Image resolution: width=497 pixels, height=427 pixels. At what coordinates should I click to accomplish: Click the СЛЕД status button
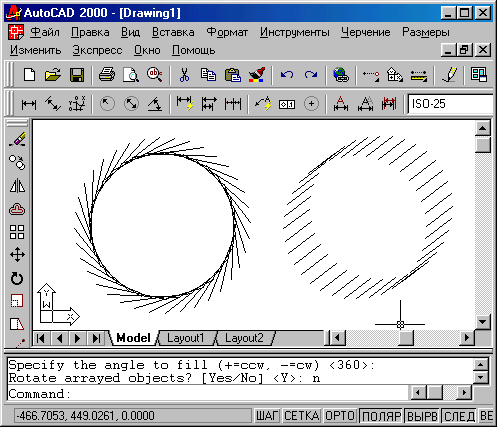[459, 416]
